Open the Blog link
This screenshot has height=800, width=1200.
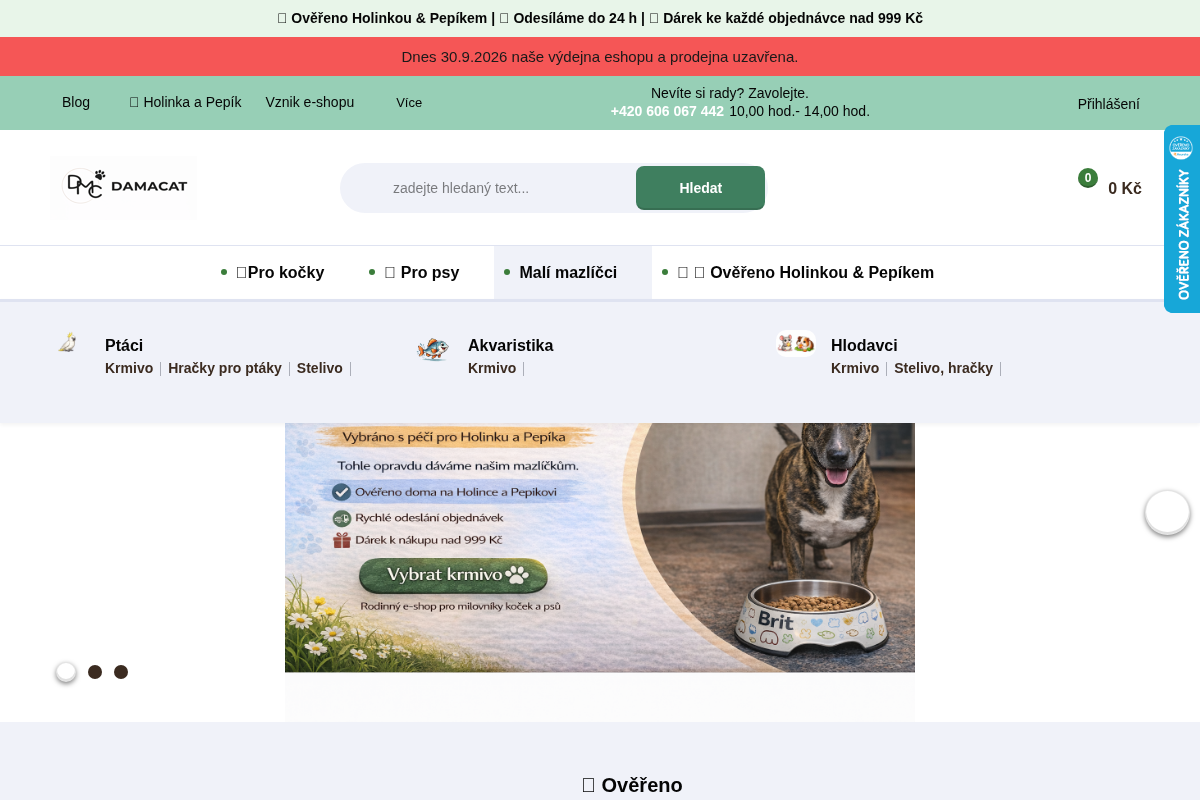tap(76, 102)
